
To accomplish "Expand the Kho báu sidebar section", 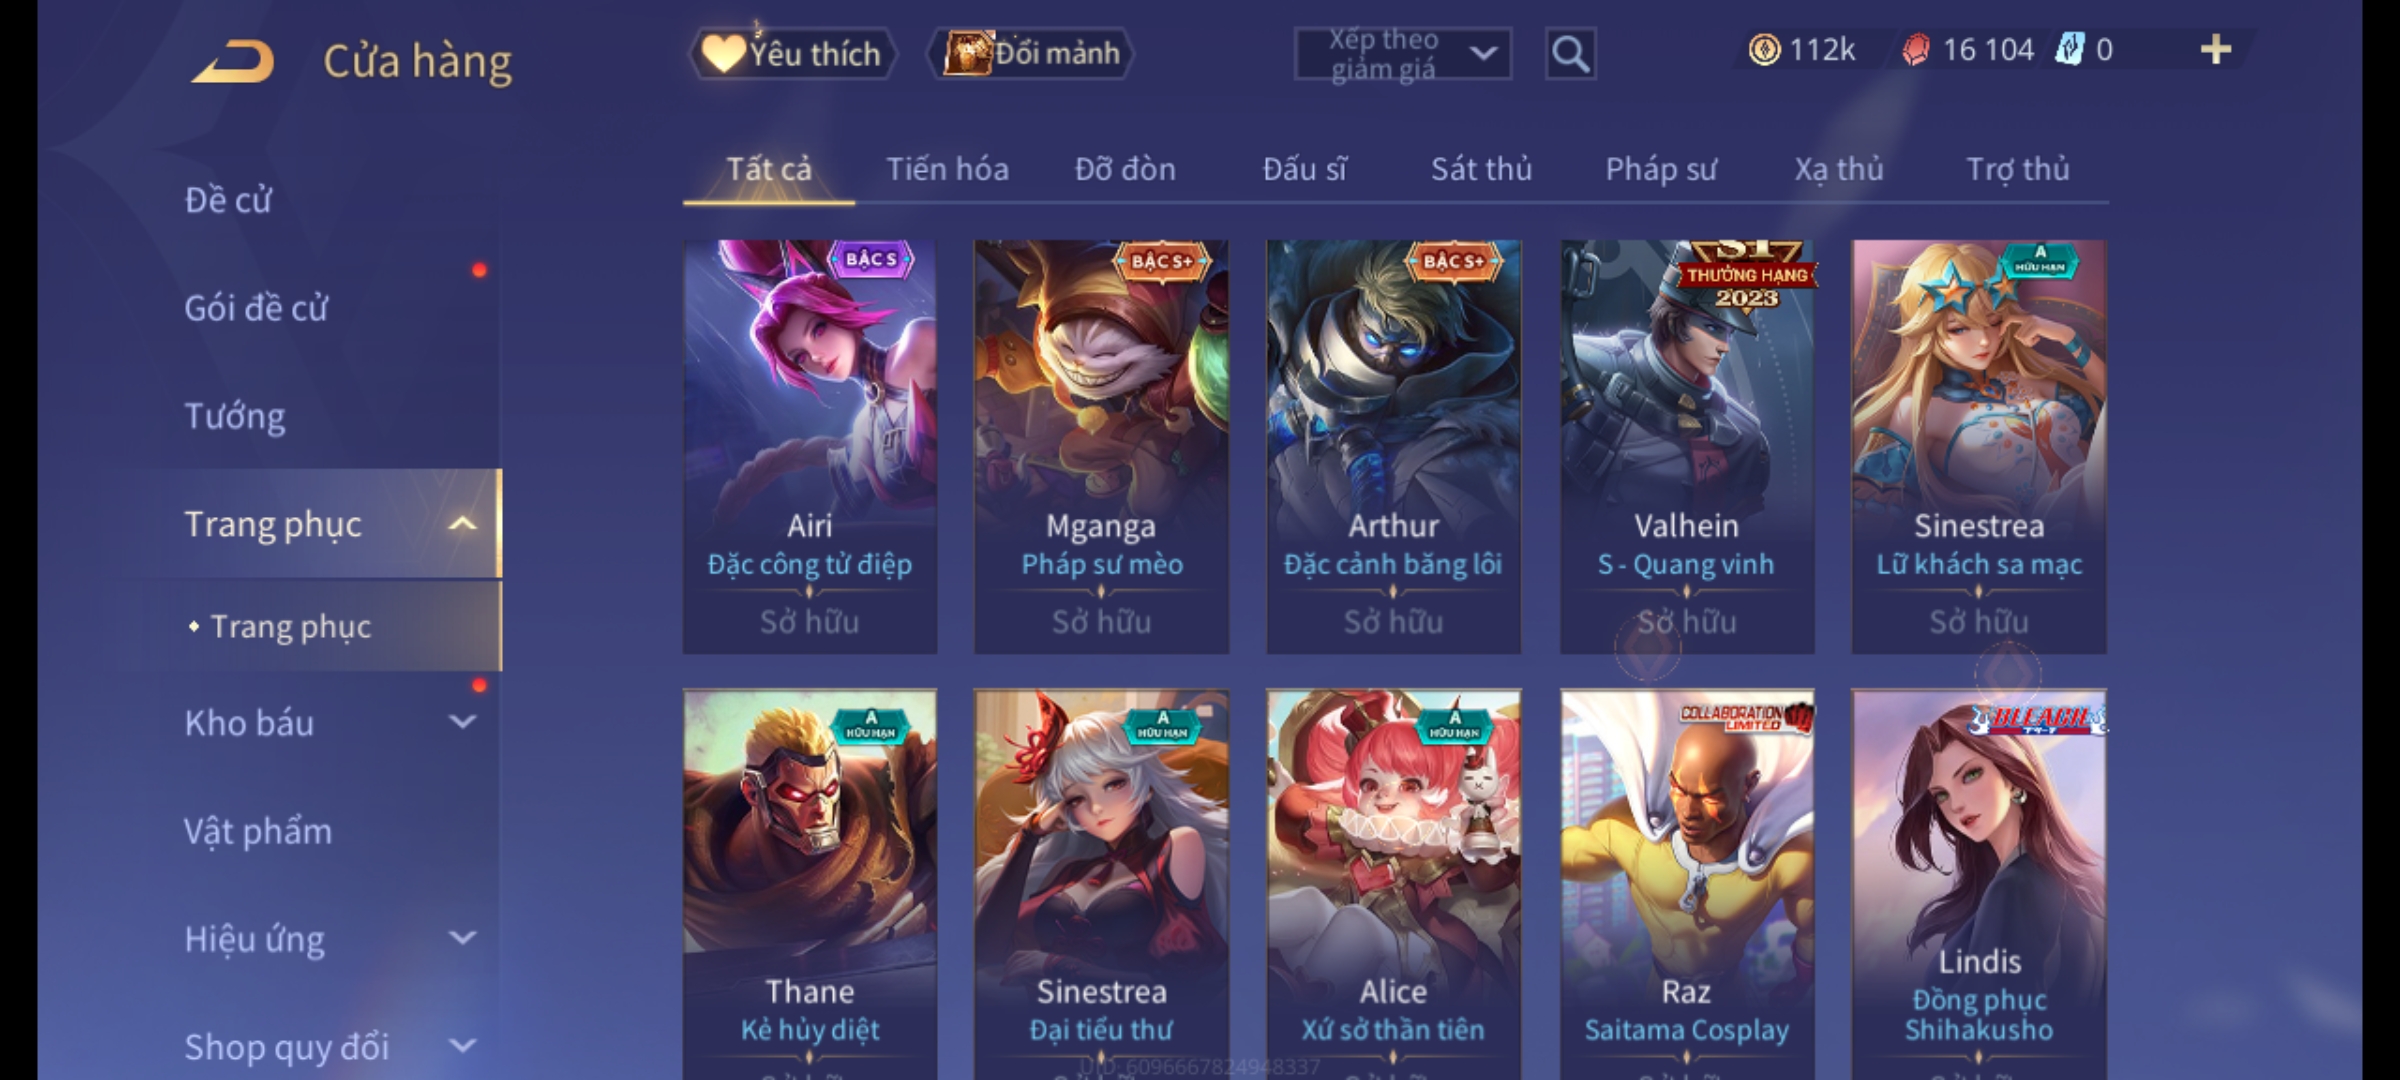I will click(x=462, y=722).
